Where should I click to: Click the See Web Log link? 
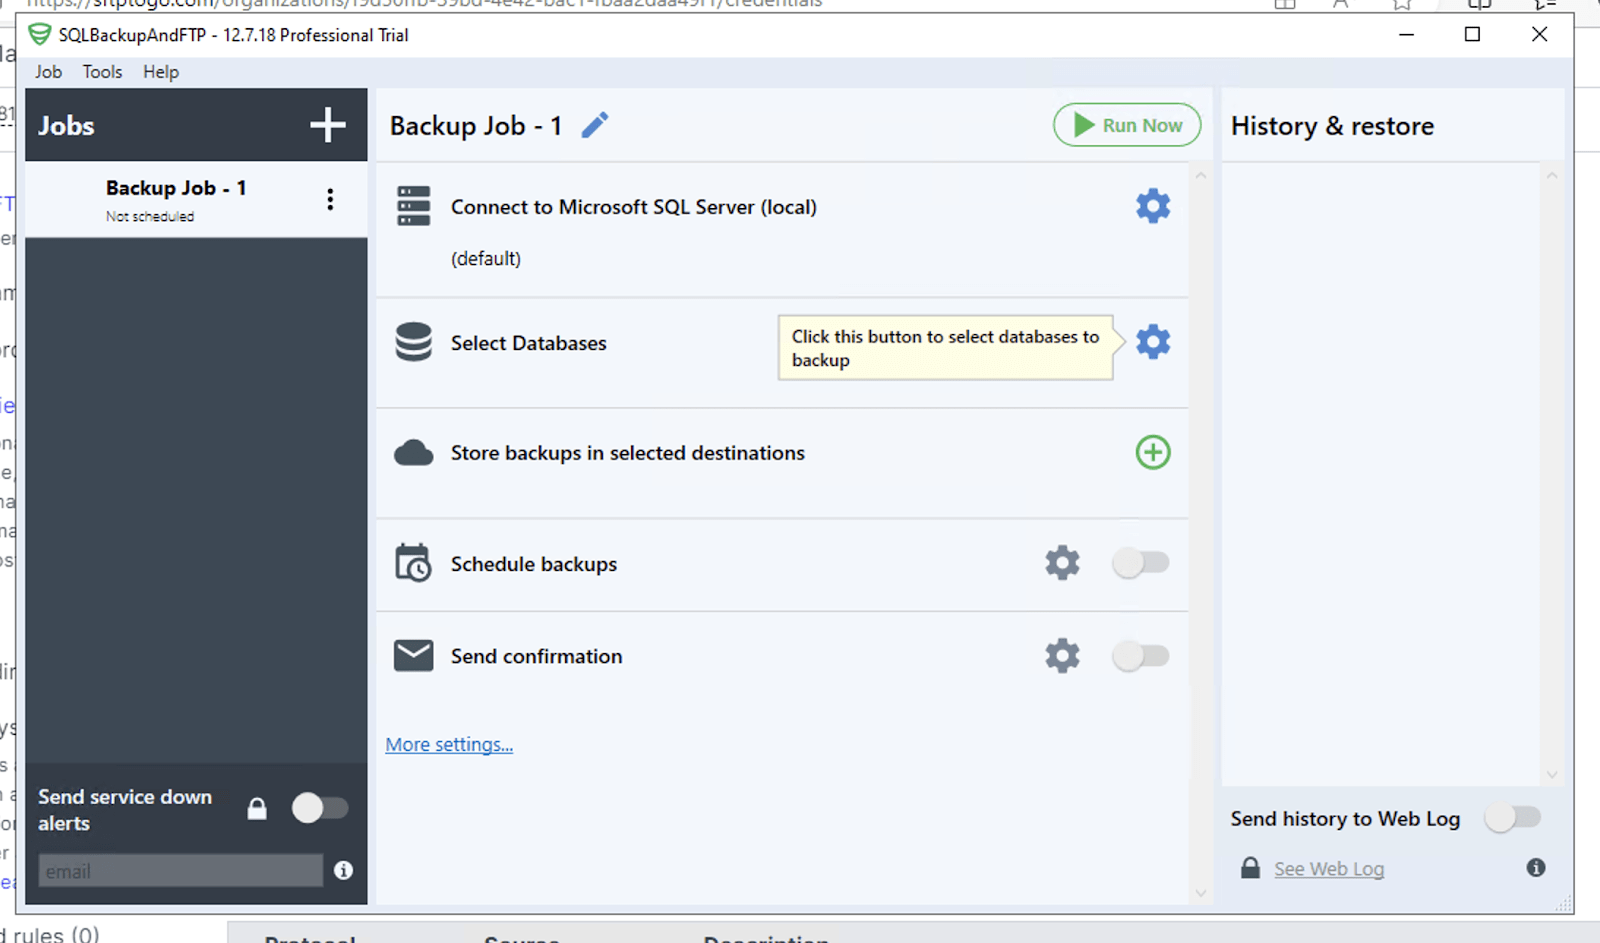pos(1328,868)
